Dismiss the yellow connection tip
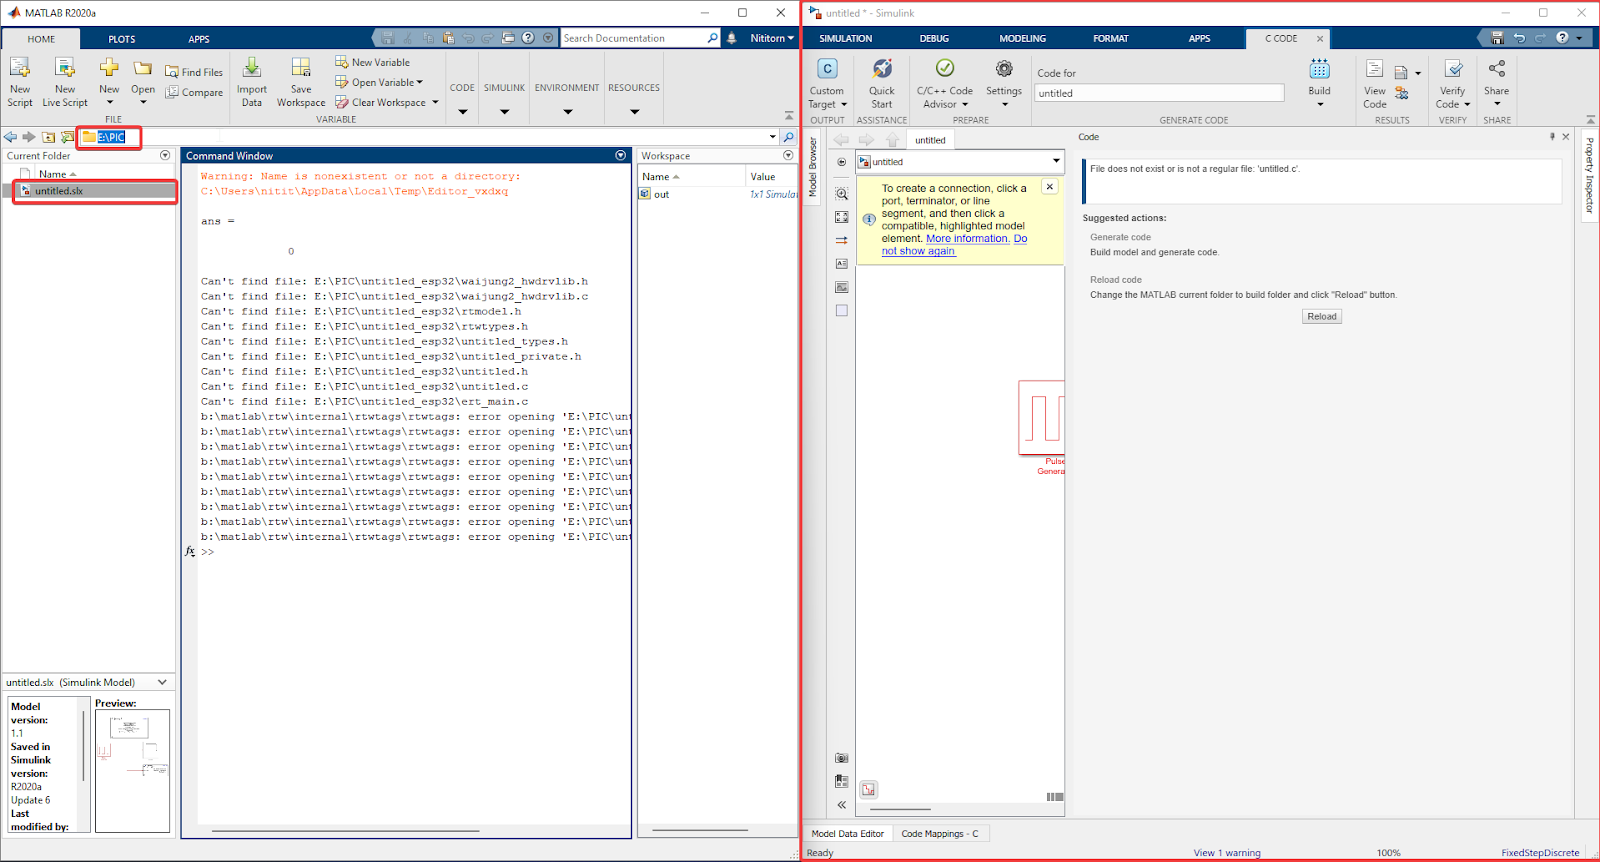 [x=1049, y=186]
